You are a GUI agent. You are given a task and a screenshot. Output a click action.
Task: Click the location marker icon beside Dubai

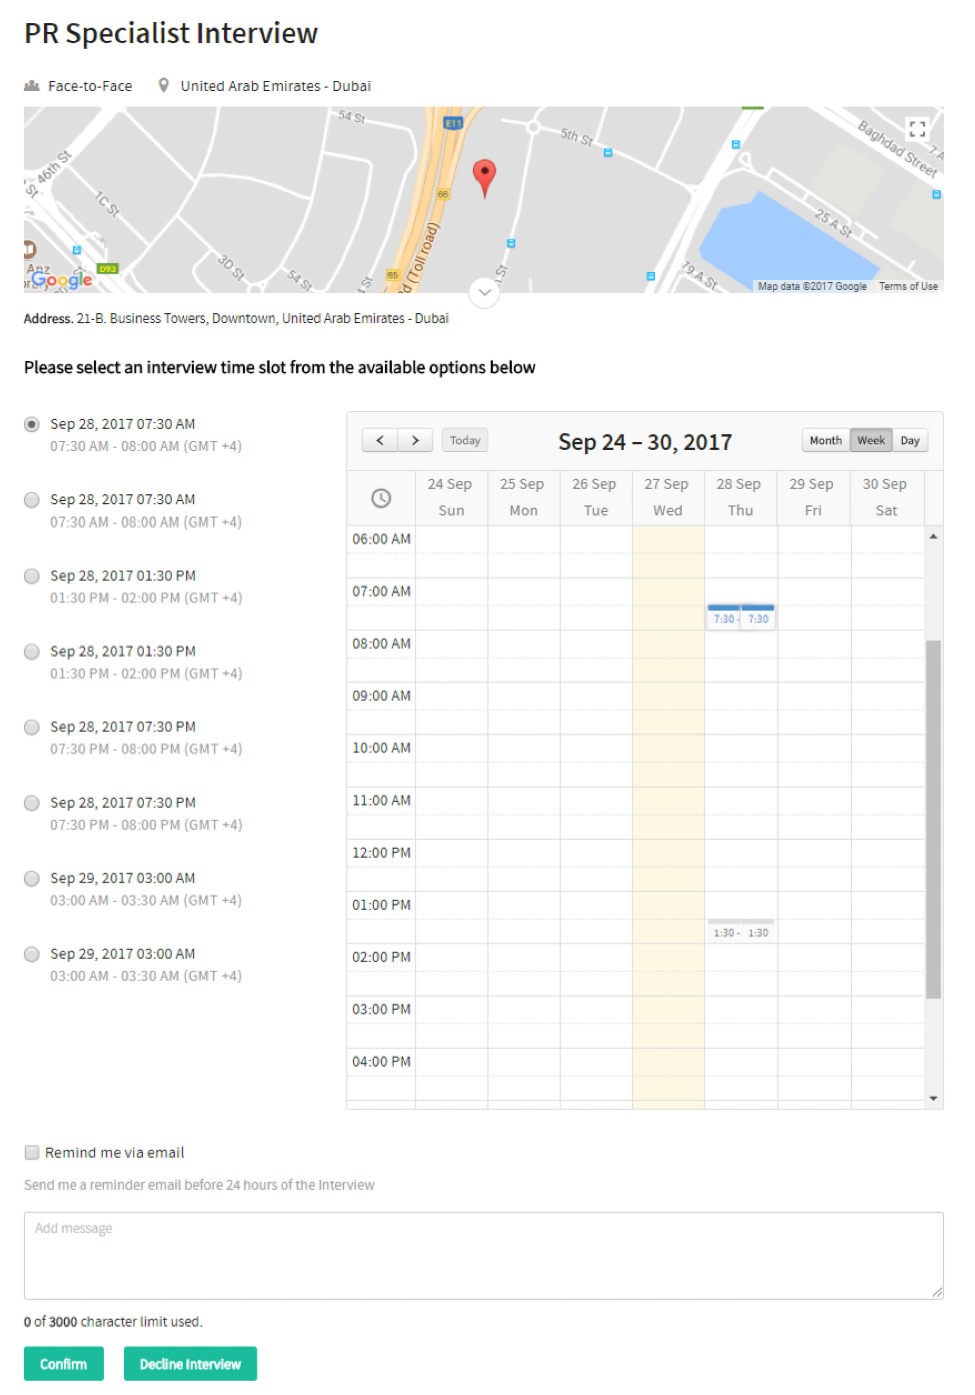pyautogui.click(x=164, y=86)
